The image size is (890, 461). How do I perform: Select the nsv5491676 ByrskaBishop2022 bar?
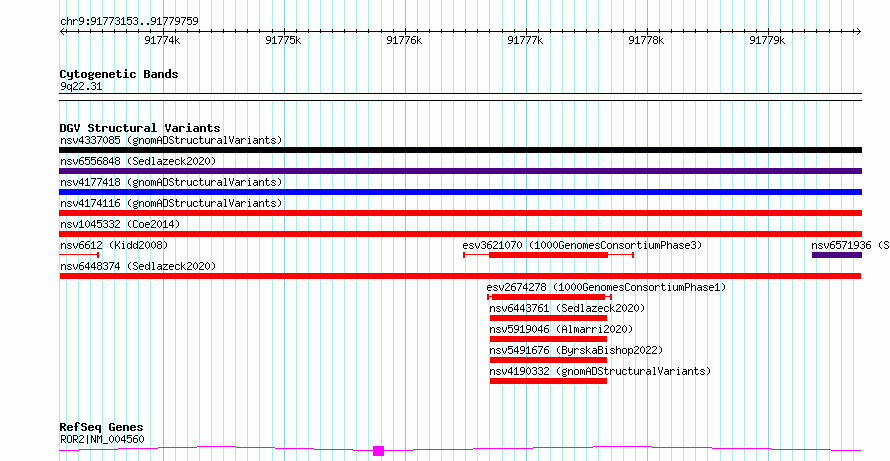coord(548,360)
